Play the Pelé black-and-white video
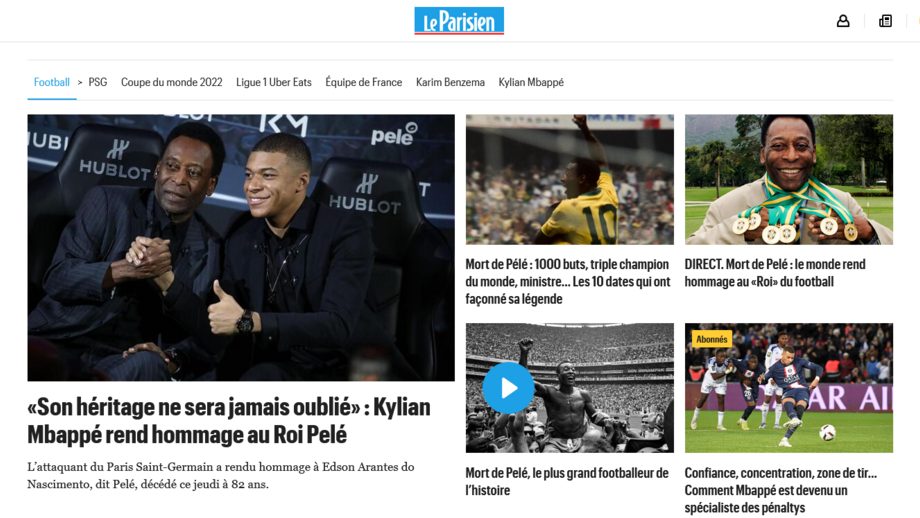 click(508, 388)
